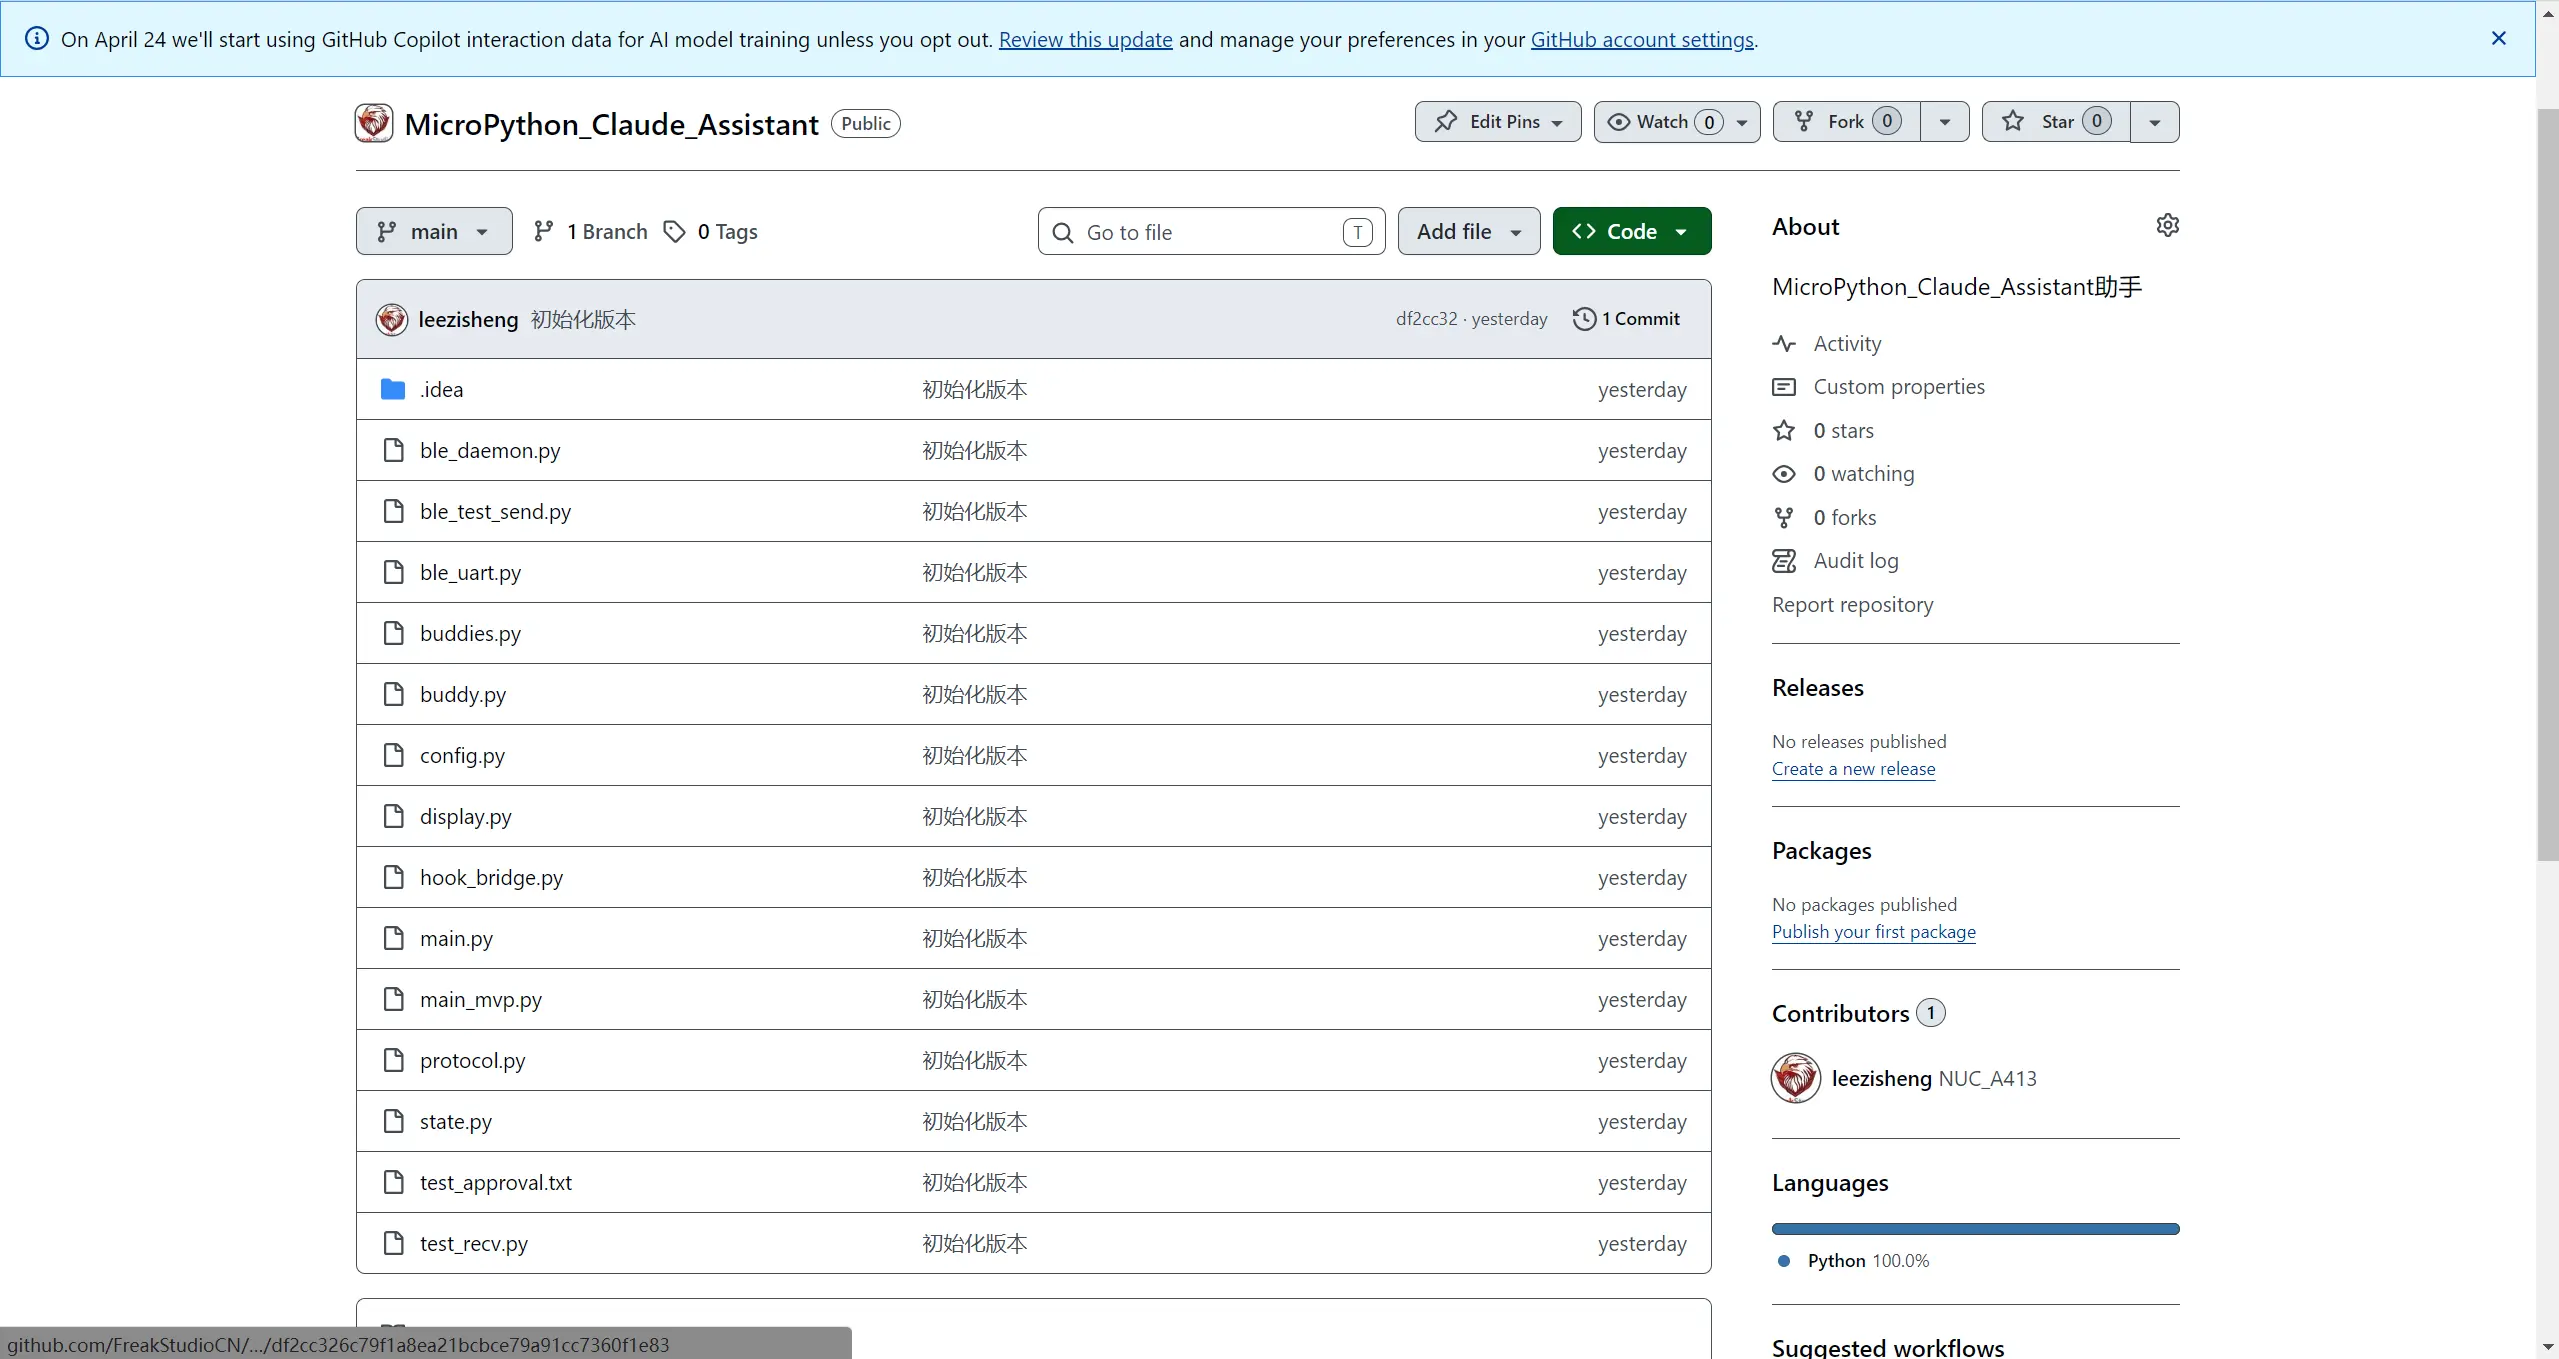Click Create a new release link
The image size is (2559, 1359).
[x=1853, y=769]
